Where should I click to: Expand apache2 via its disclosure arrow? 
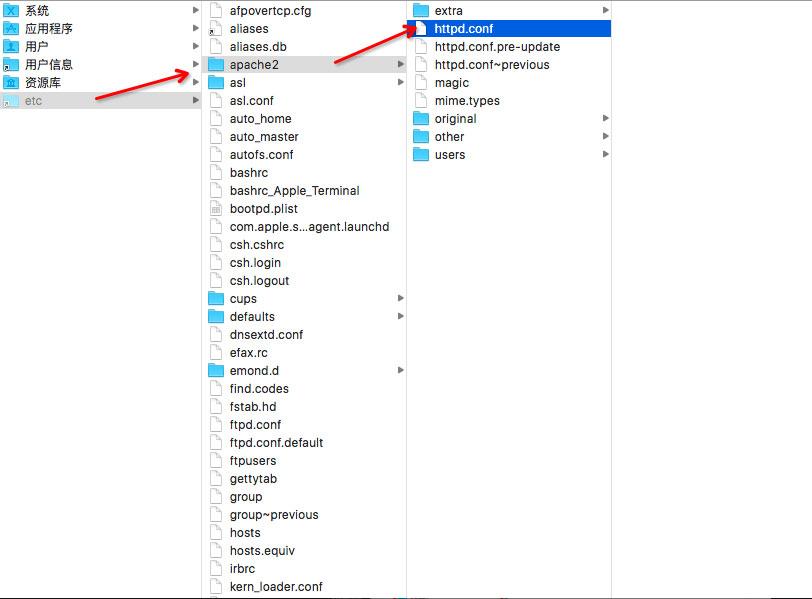[401, 64]
